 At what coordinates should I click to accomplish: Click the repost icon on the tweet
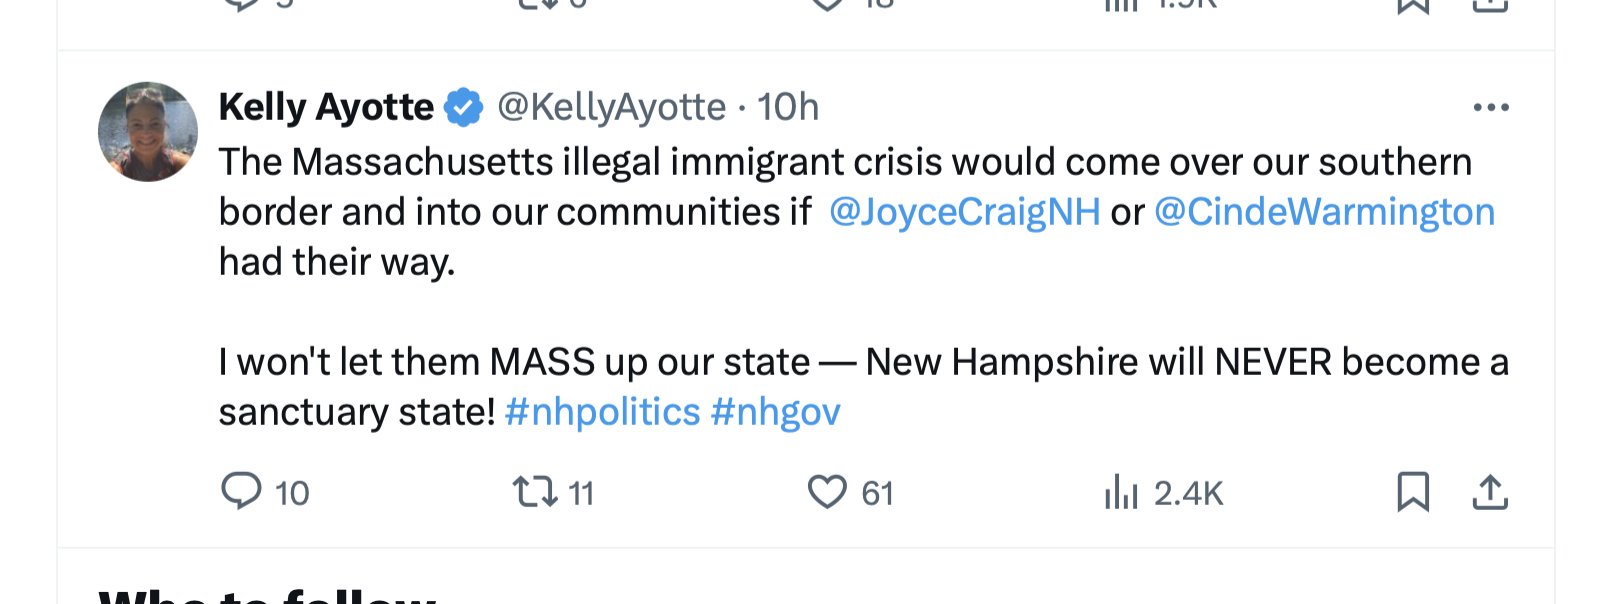tap(534, 492)
